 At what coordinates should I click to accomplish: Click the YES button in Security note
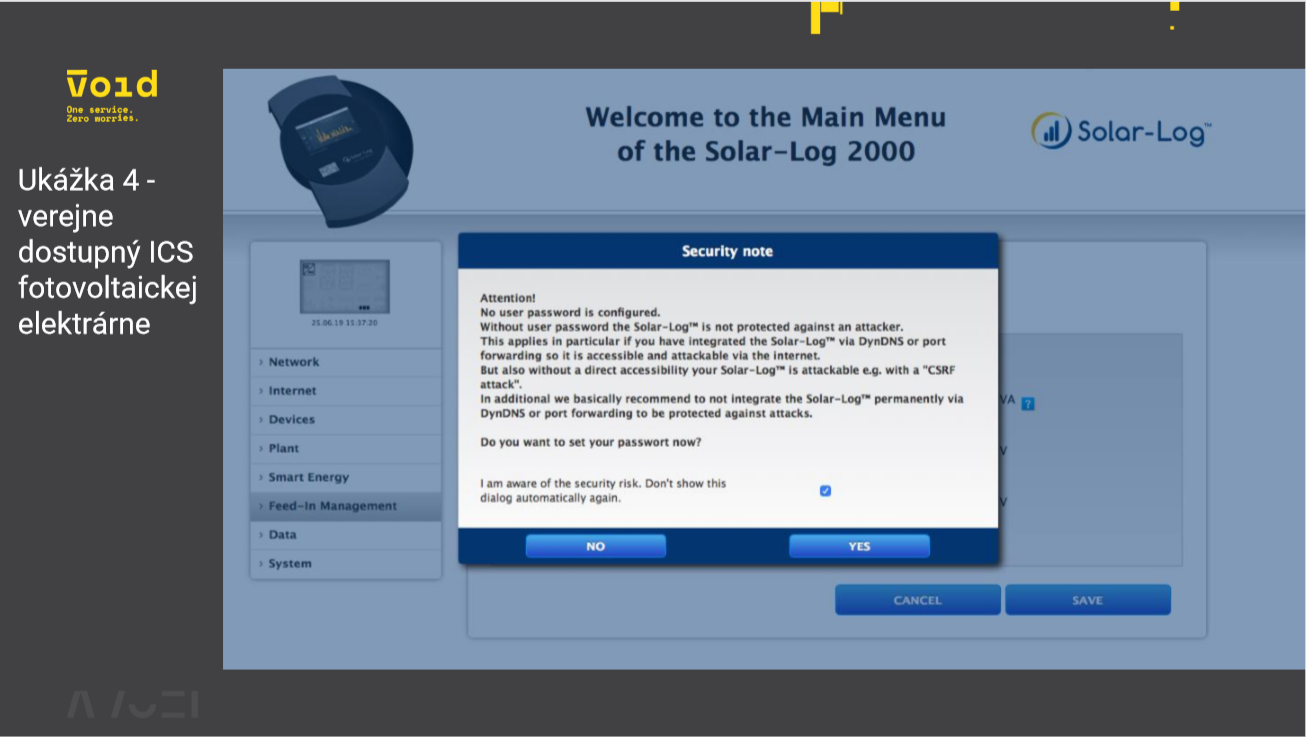point(859,546)
